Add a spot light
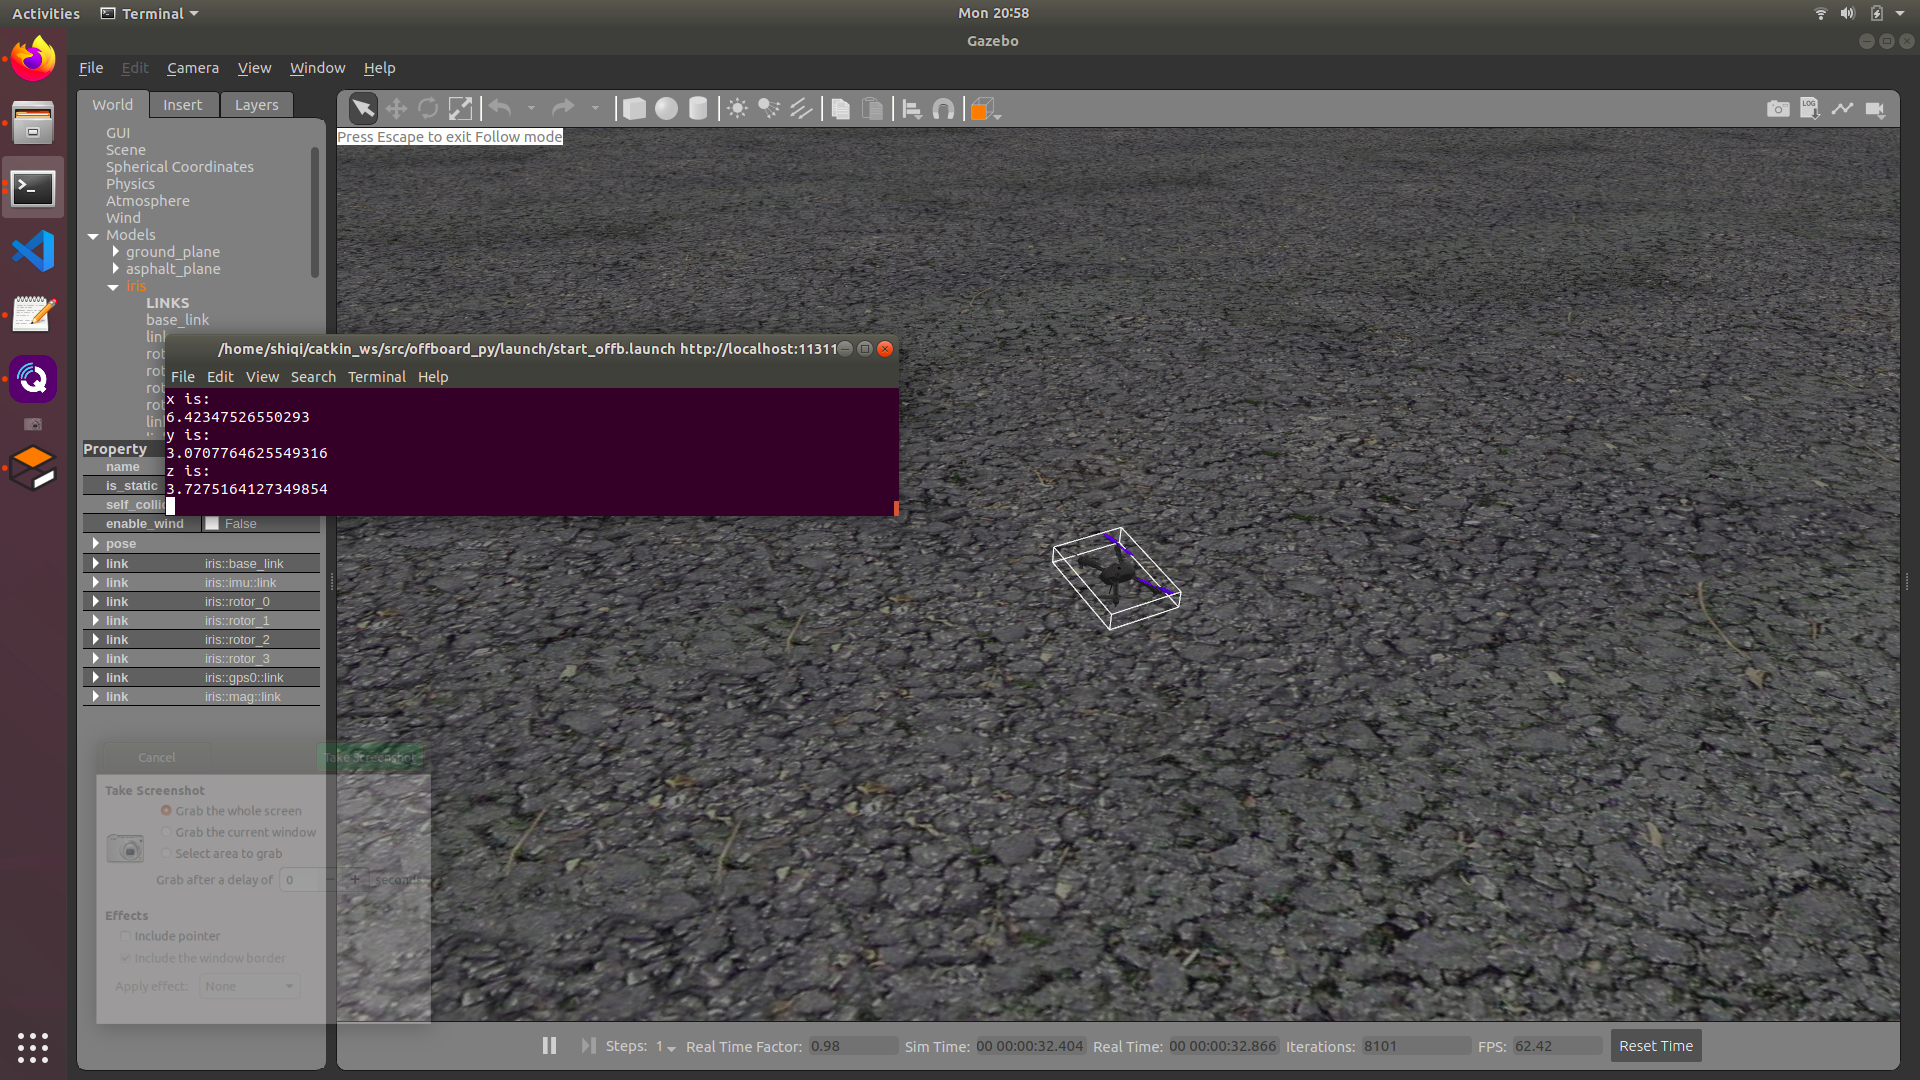The height and width of the screenshot is (1080, 1920). point(769,108)
